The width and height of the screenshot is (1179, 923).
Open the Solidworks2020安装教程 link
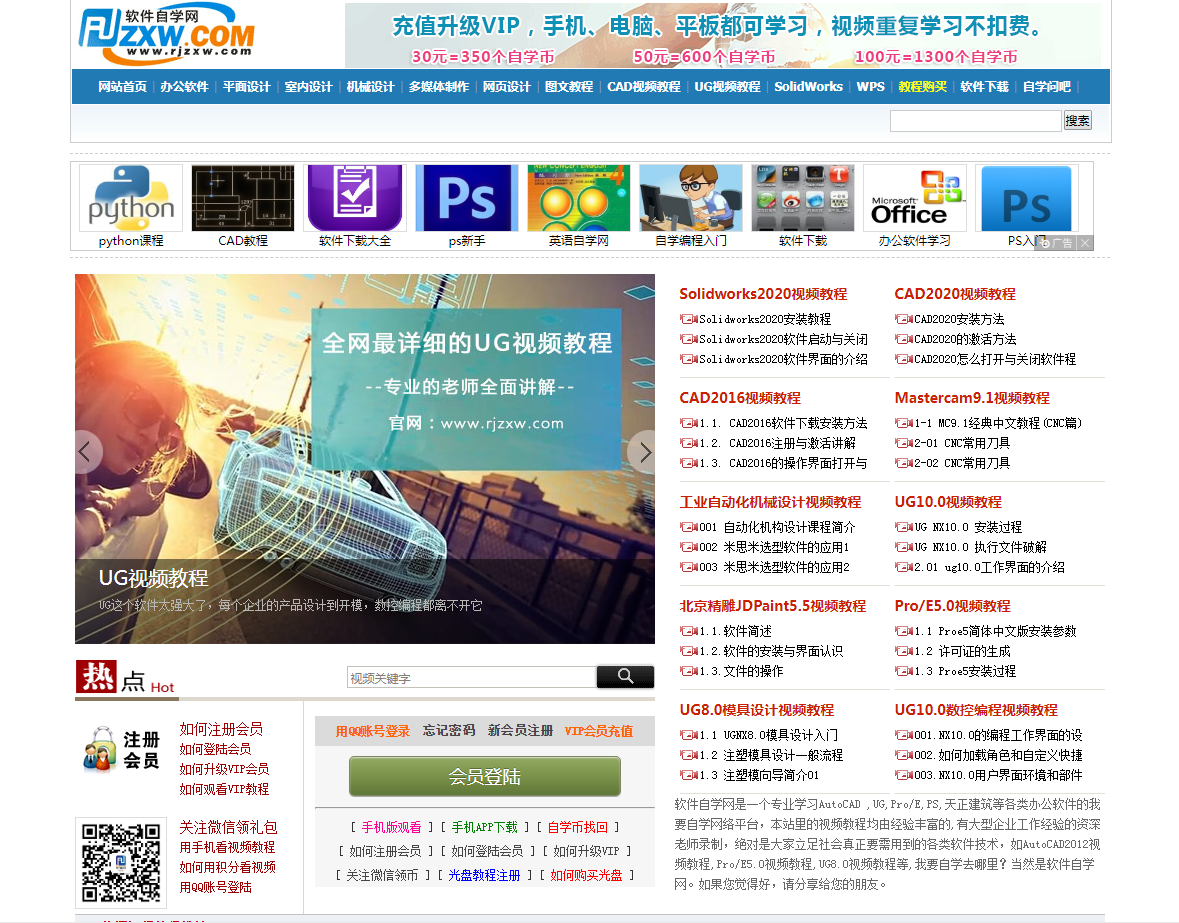764,319
